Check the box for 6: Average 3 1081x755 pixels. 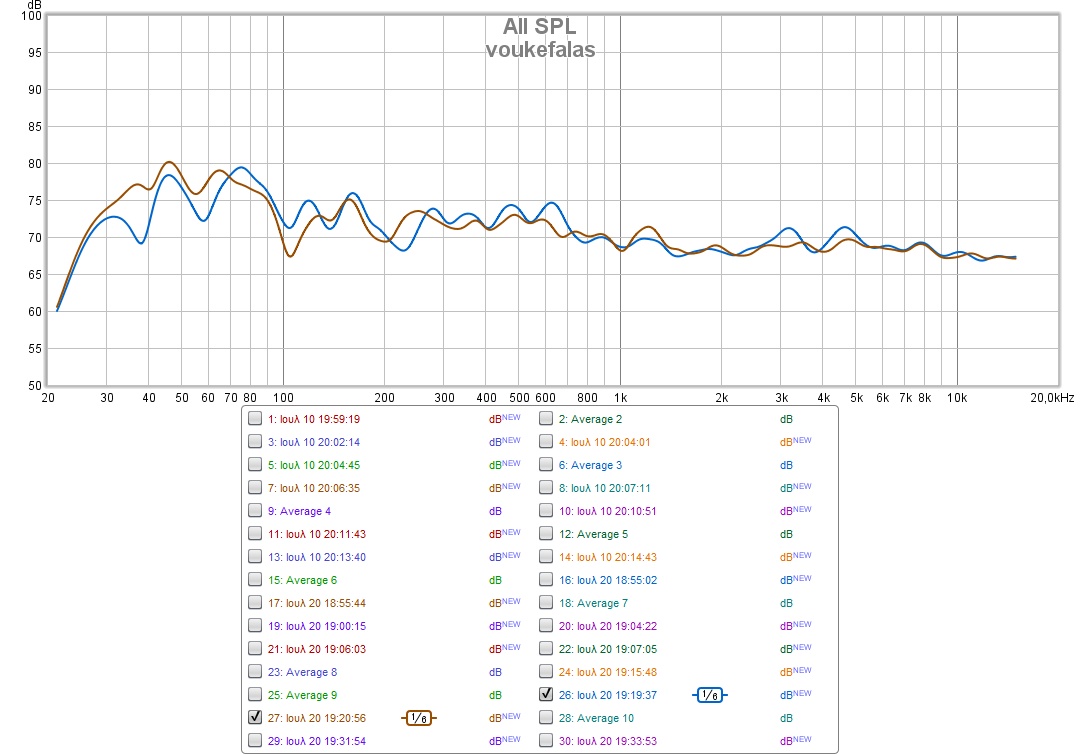[x=546, y=464]
